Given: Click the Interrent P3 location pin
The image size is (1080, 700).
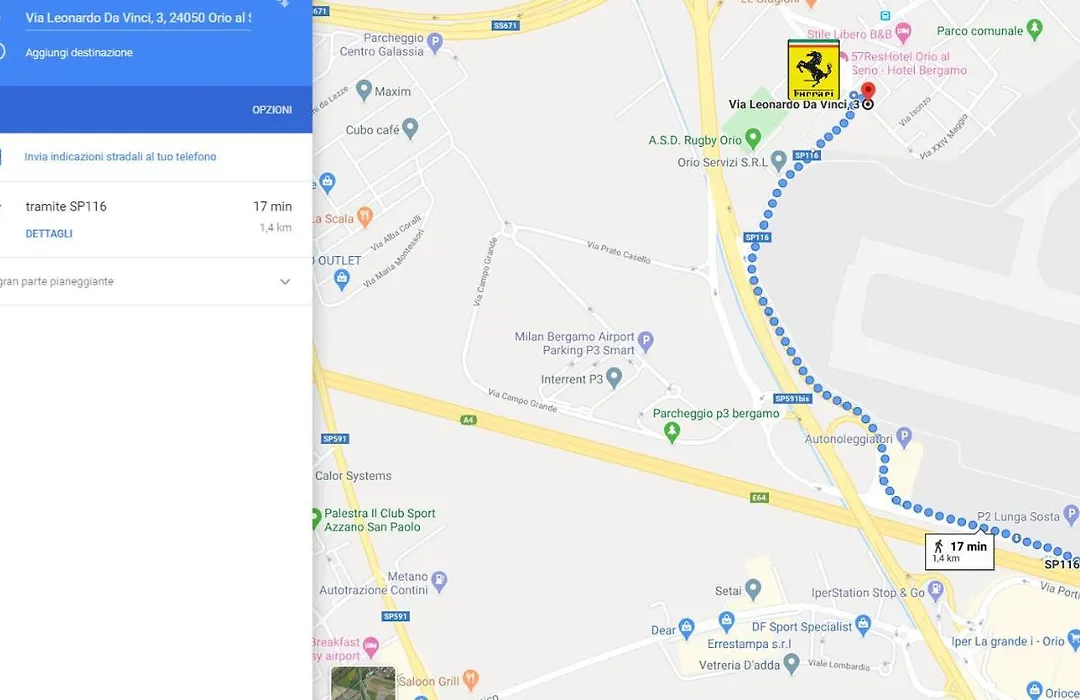Looking at the screenshot, I should [x=614, y=377].
